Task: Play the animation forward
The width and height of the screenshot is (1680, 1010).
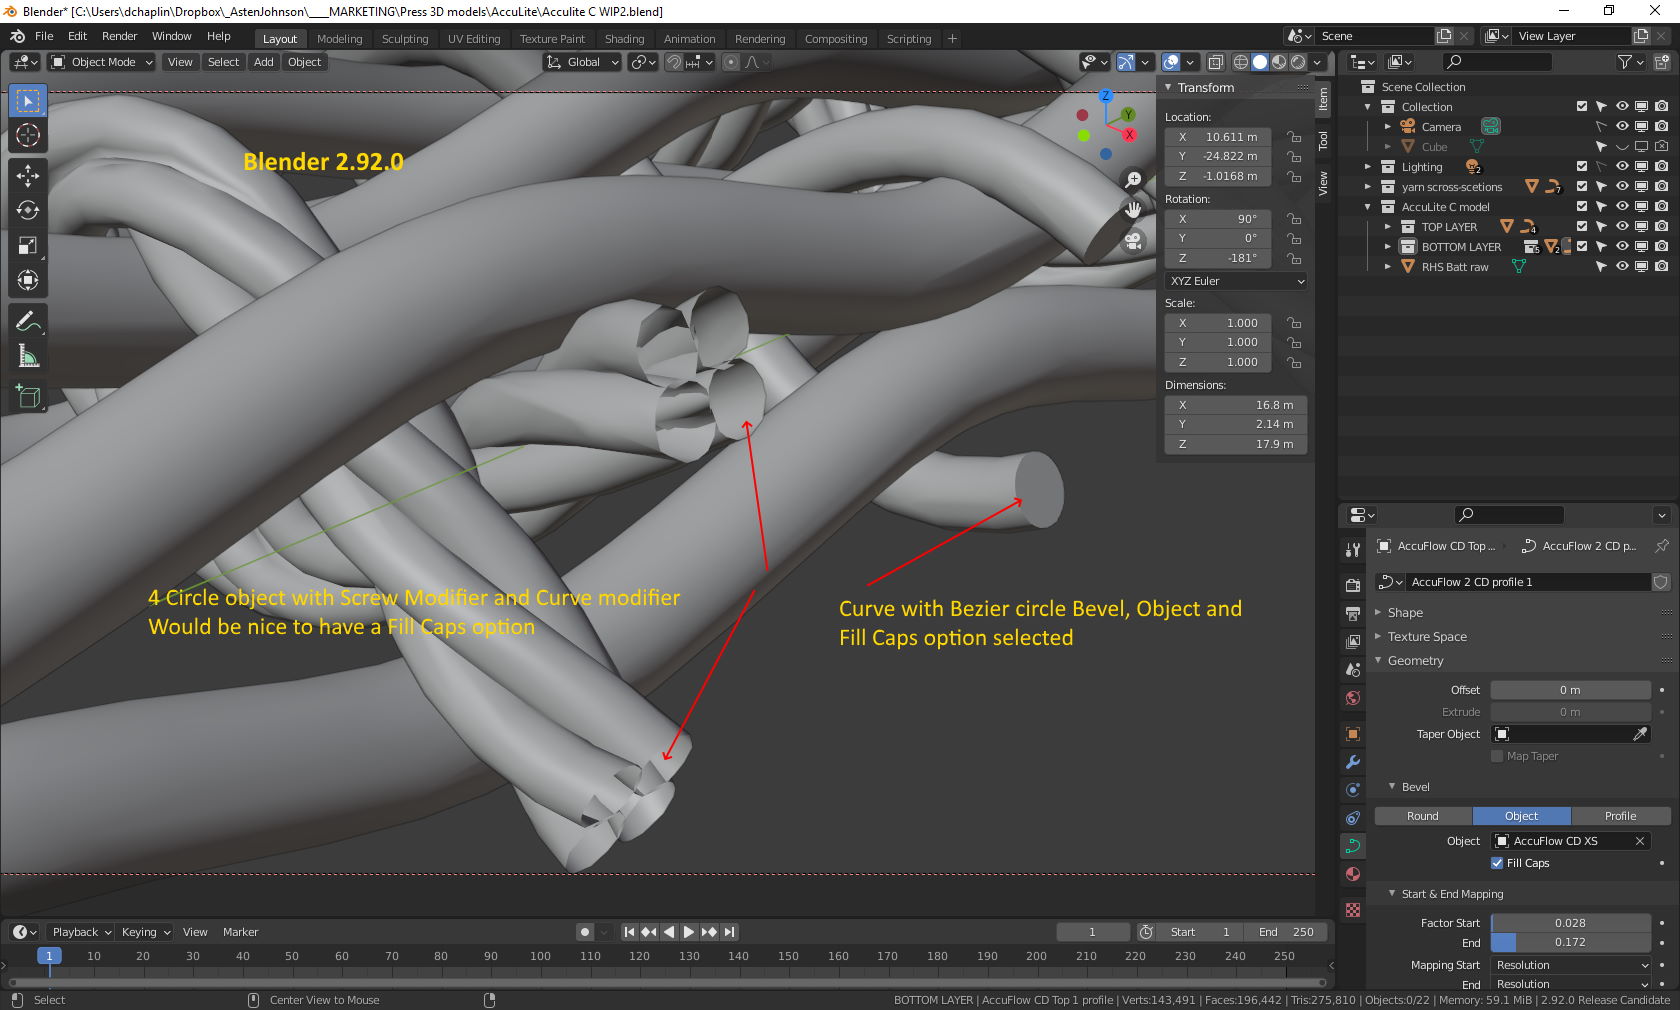Action: (689, 932)
